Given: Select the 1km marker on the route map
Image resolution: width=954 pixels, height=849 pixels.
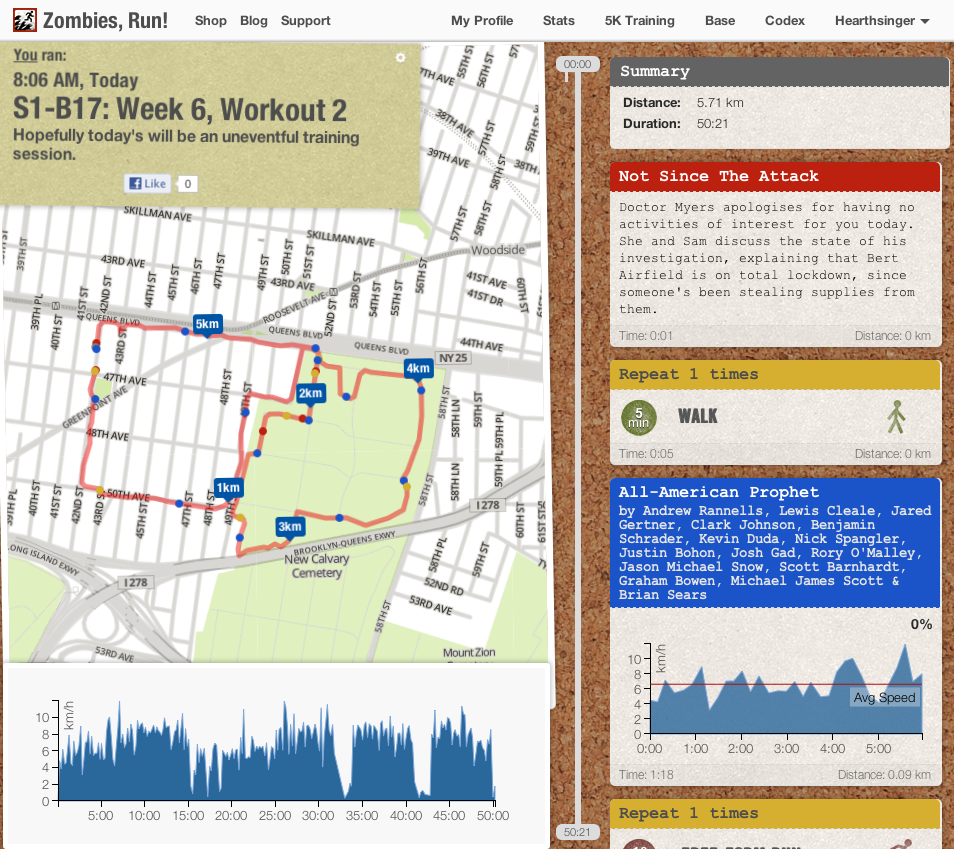Looking at the screenshot, I should 228,487.
